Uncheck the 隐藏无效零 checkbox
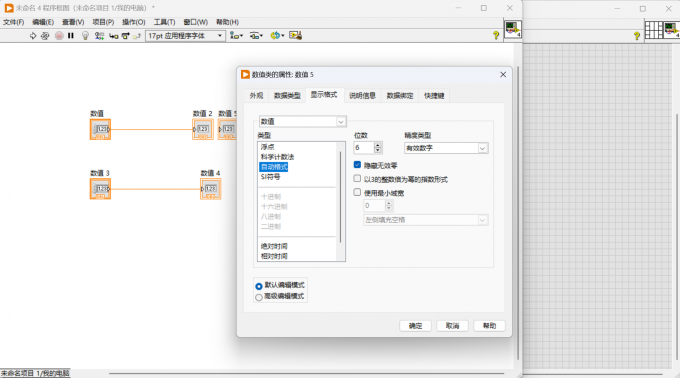Viewport: 680px width, 378px height. (x=357, y=165)
